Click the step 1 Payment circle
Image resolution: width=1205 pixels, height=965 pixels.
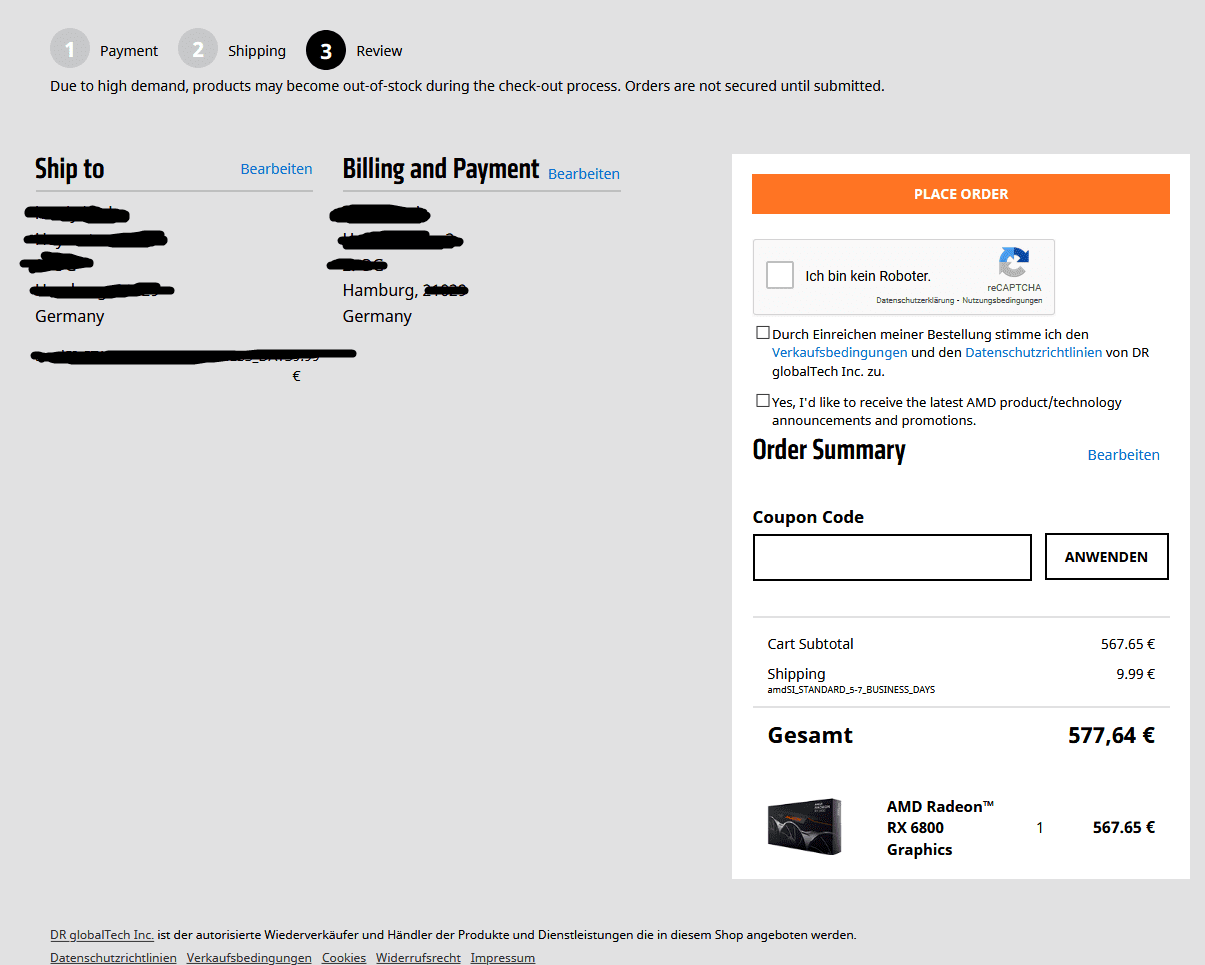[70, 50]
